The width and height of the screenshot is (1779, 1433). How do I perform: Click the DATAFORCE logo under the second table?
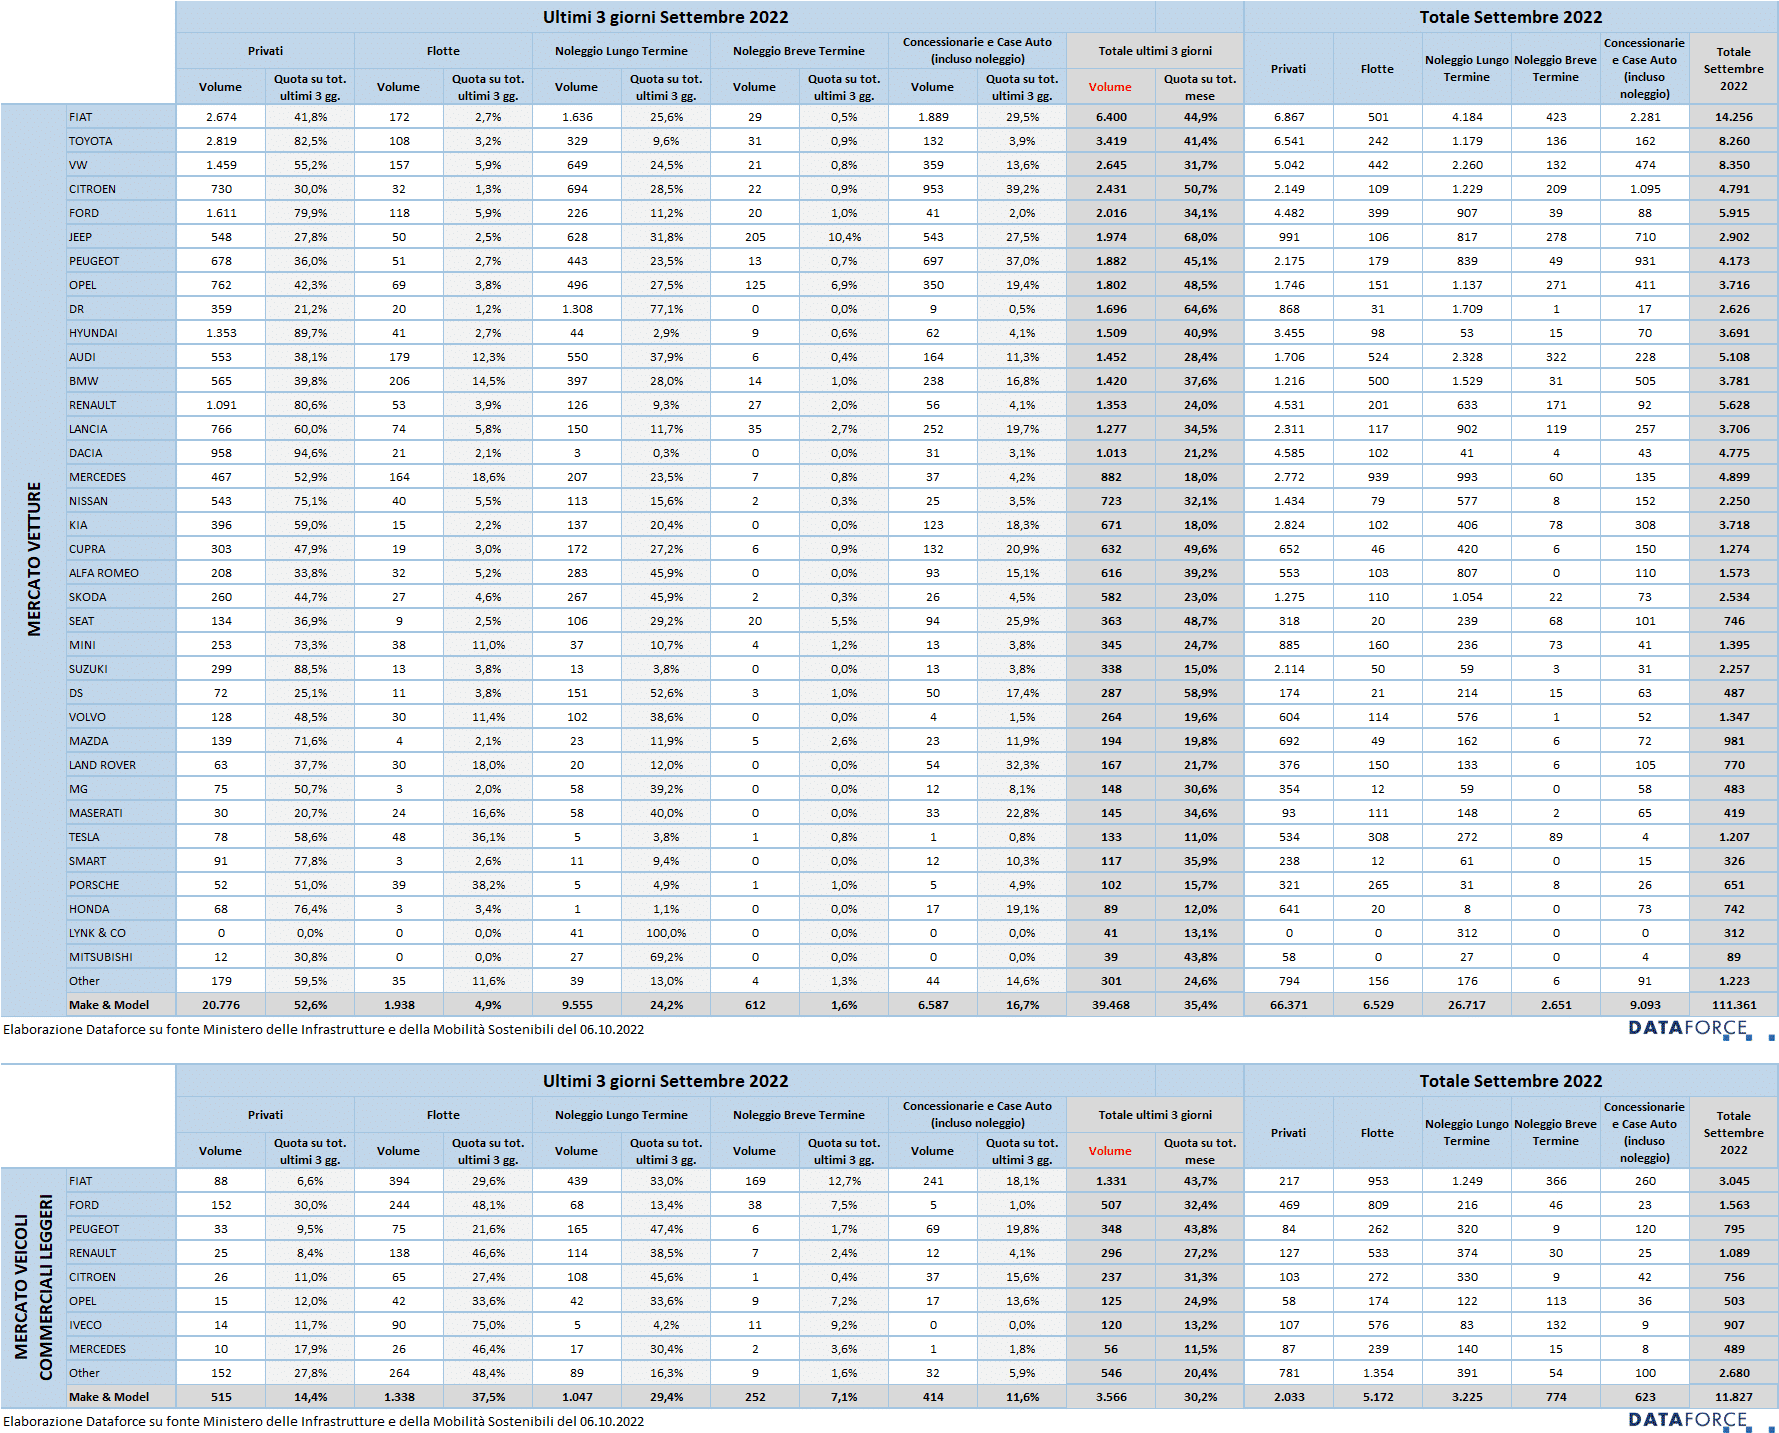pyautogui.click(x=1700, y=1421)
